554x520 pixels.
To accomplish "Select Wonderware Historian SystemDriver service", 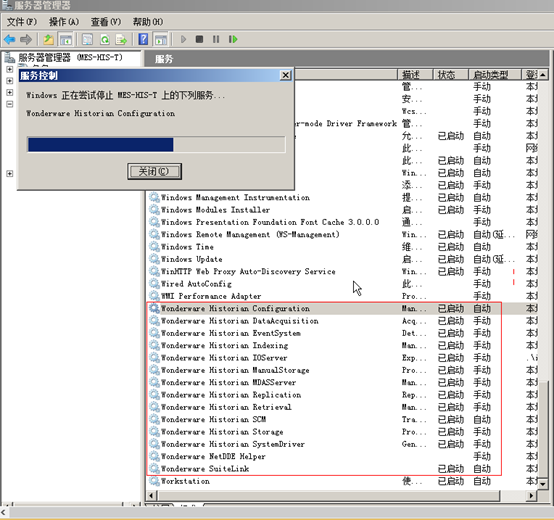I will pos(233,444).
